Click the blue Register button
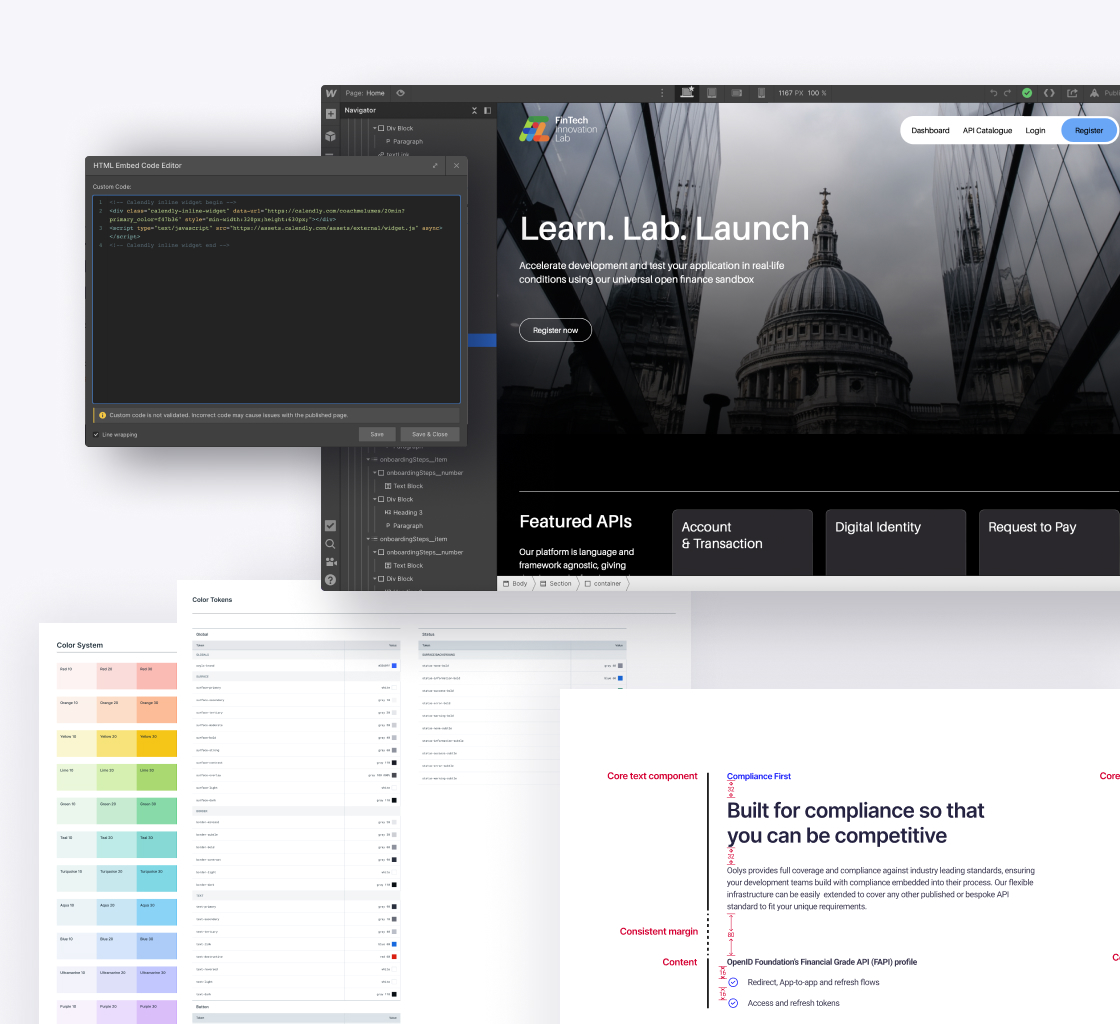 [1089, 131]
